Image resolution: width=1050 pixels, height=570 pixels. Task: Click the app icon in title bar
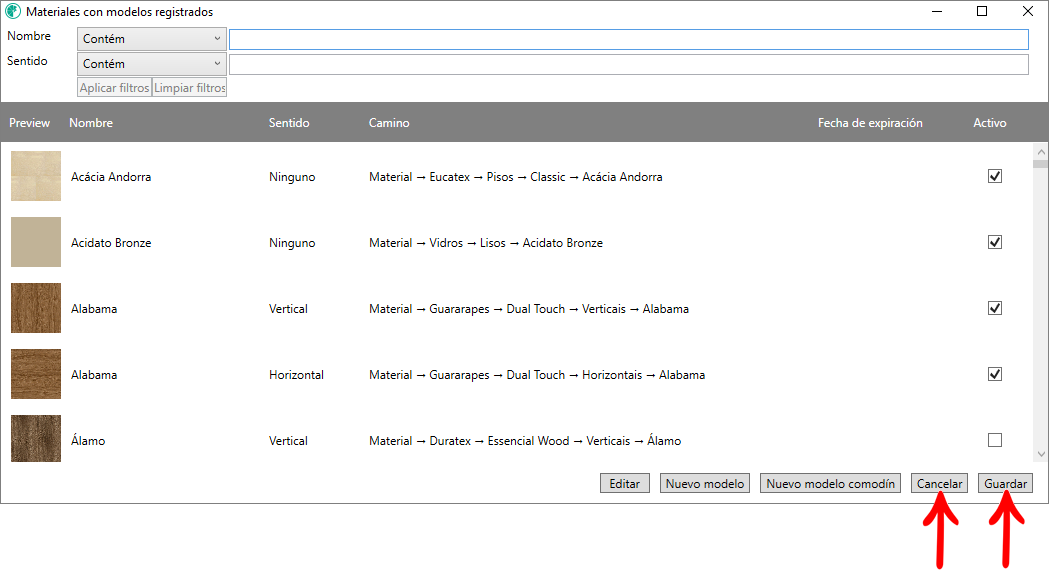(13, 12)
